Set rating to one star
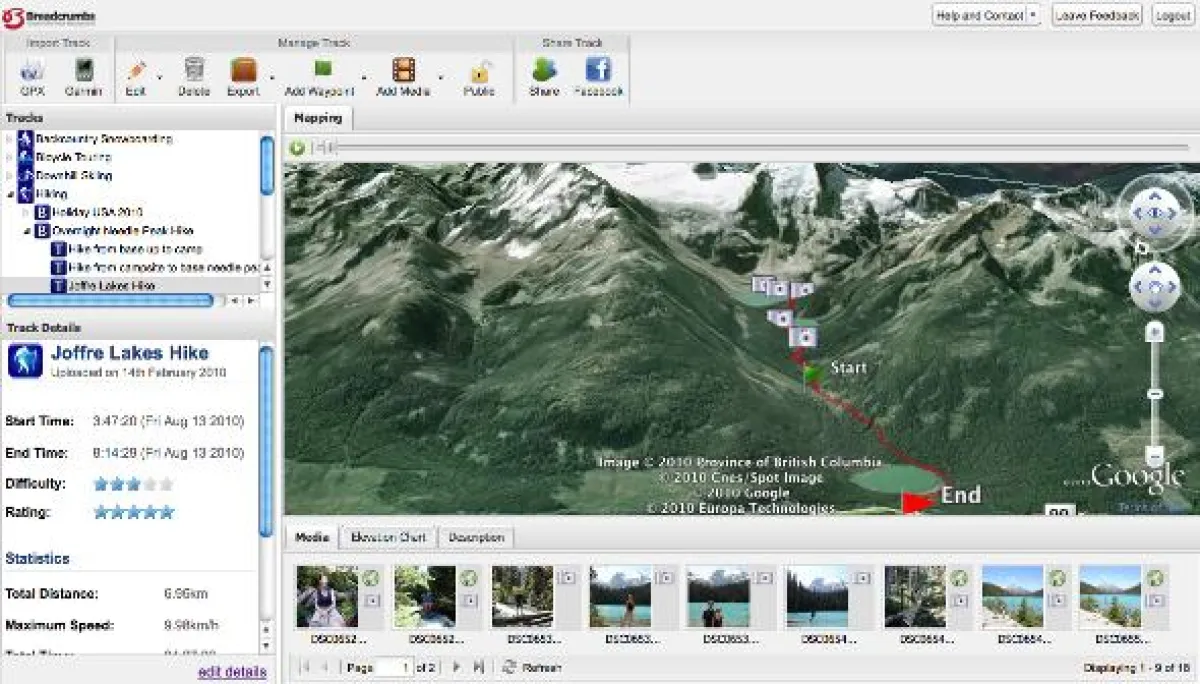Screen dimensions: 1200x684 pyautogui.click(x=101, y=513)
